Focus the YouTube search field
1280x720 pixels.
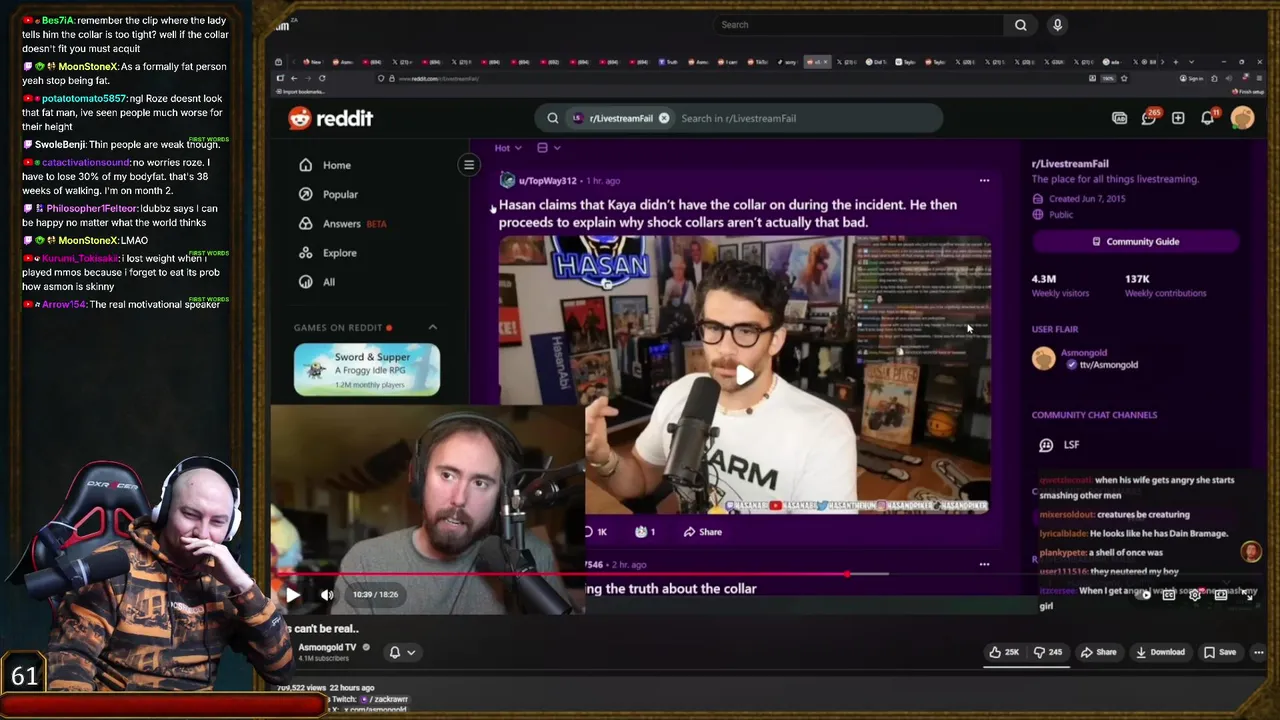pyautogui.click(x=860, y=25)
